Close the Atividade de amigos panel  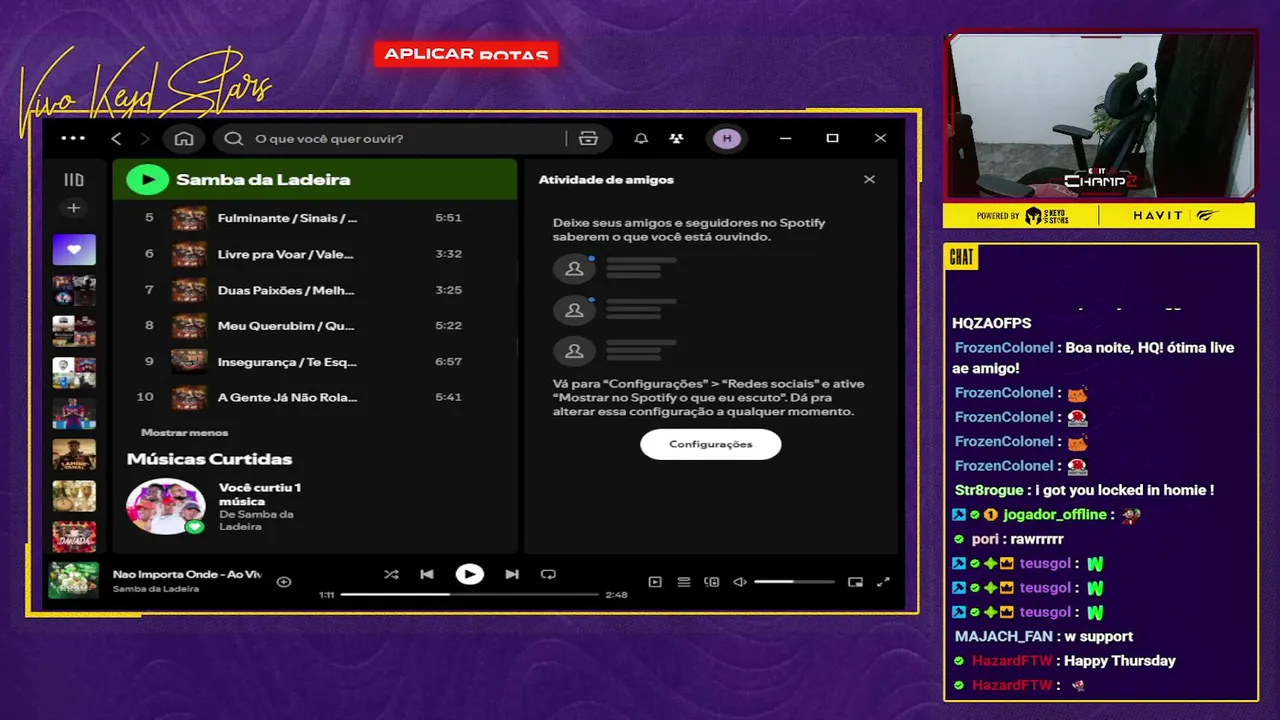(869, 179)
